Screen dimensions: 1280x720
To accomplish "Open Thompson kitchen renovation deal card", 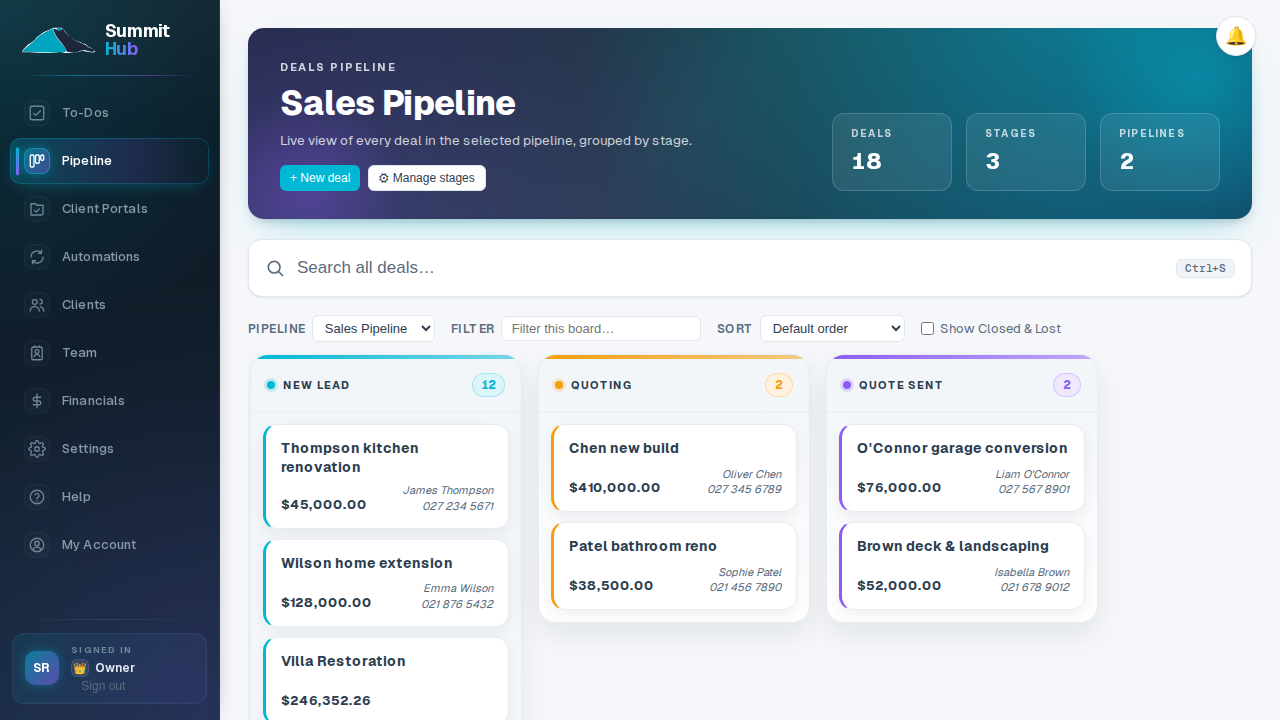I will tap(386, 477).
